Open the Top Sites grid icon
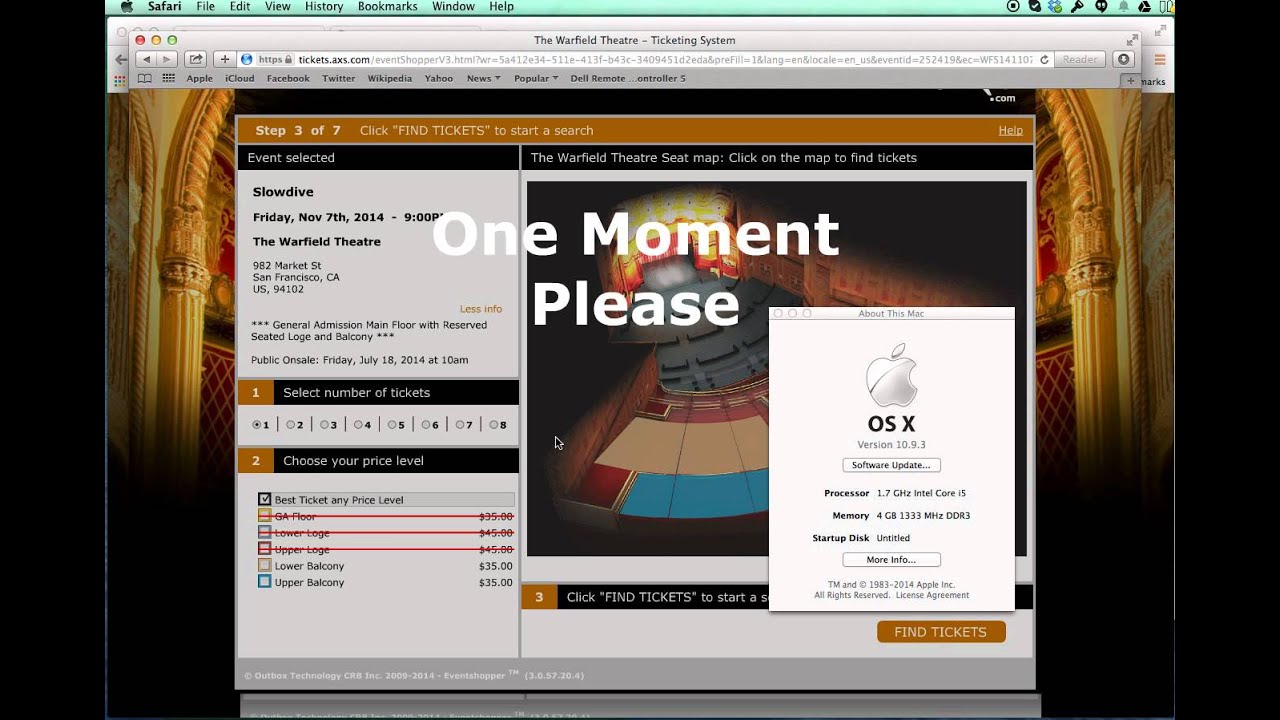The height and width of the screenshot is (720, 1280). [168, 78]
